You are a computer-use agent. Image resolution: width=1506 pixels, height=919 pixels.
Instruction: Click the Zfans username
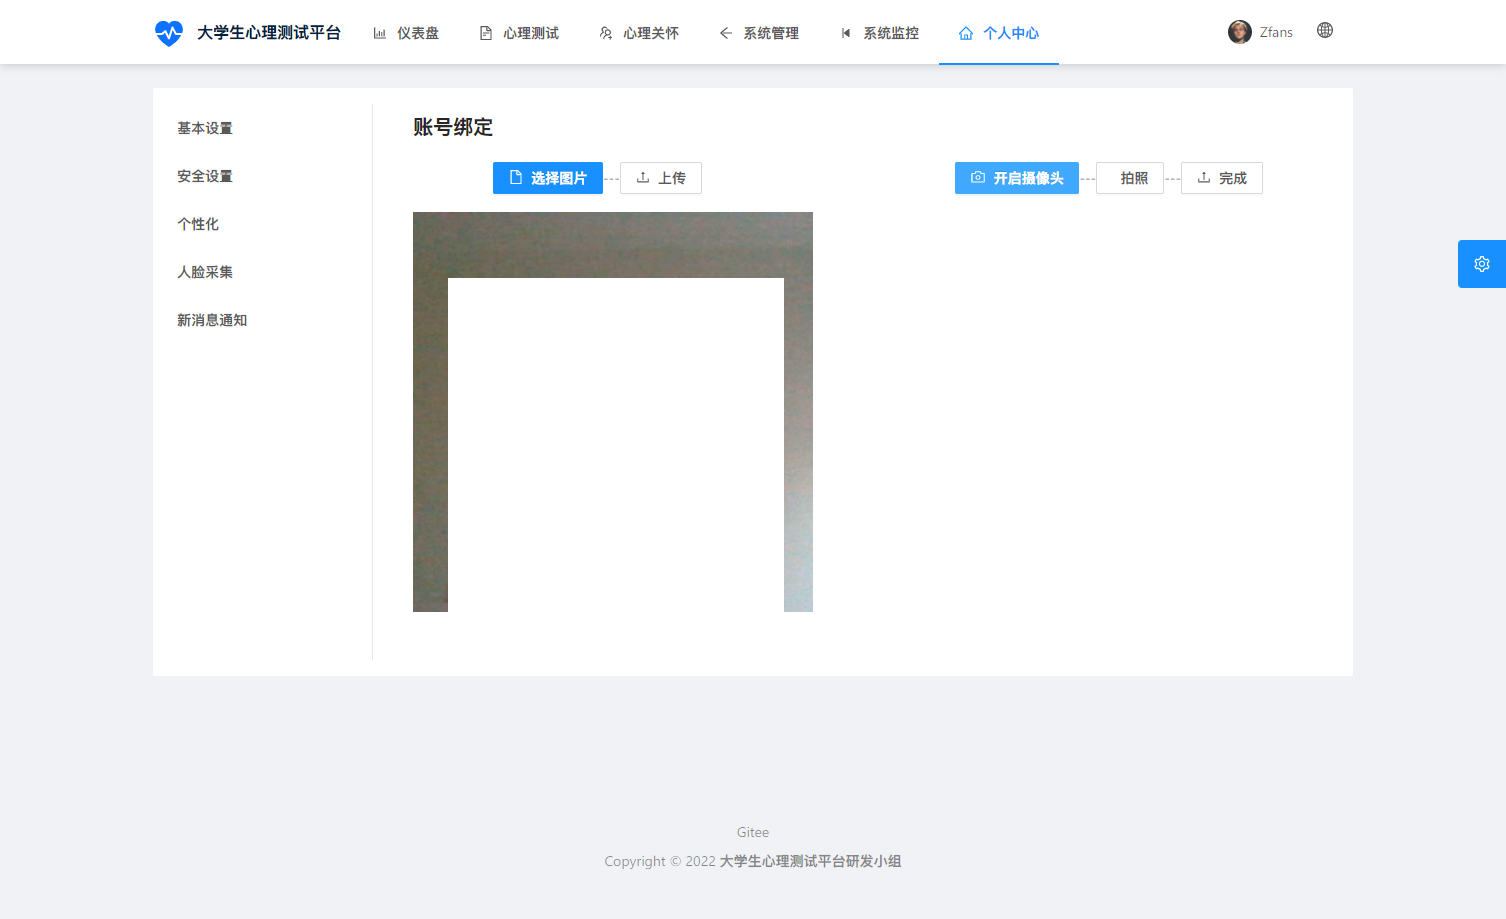[x=1276, y=32]
